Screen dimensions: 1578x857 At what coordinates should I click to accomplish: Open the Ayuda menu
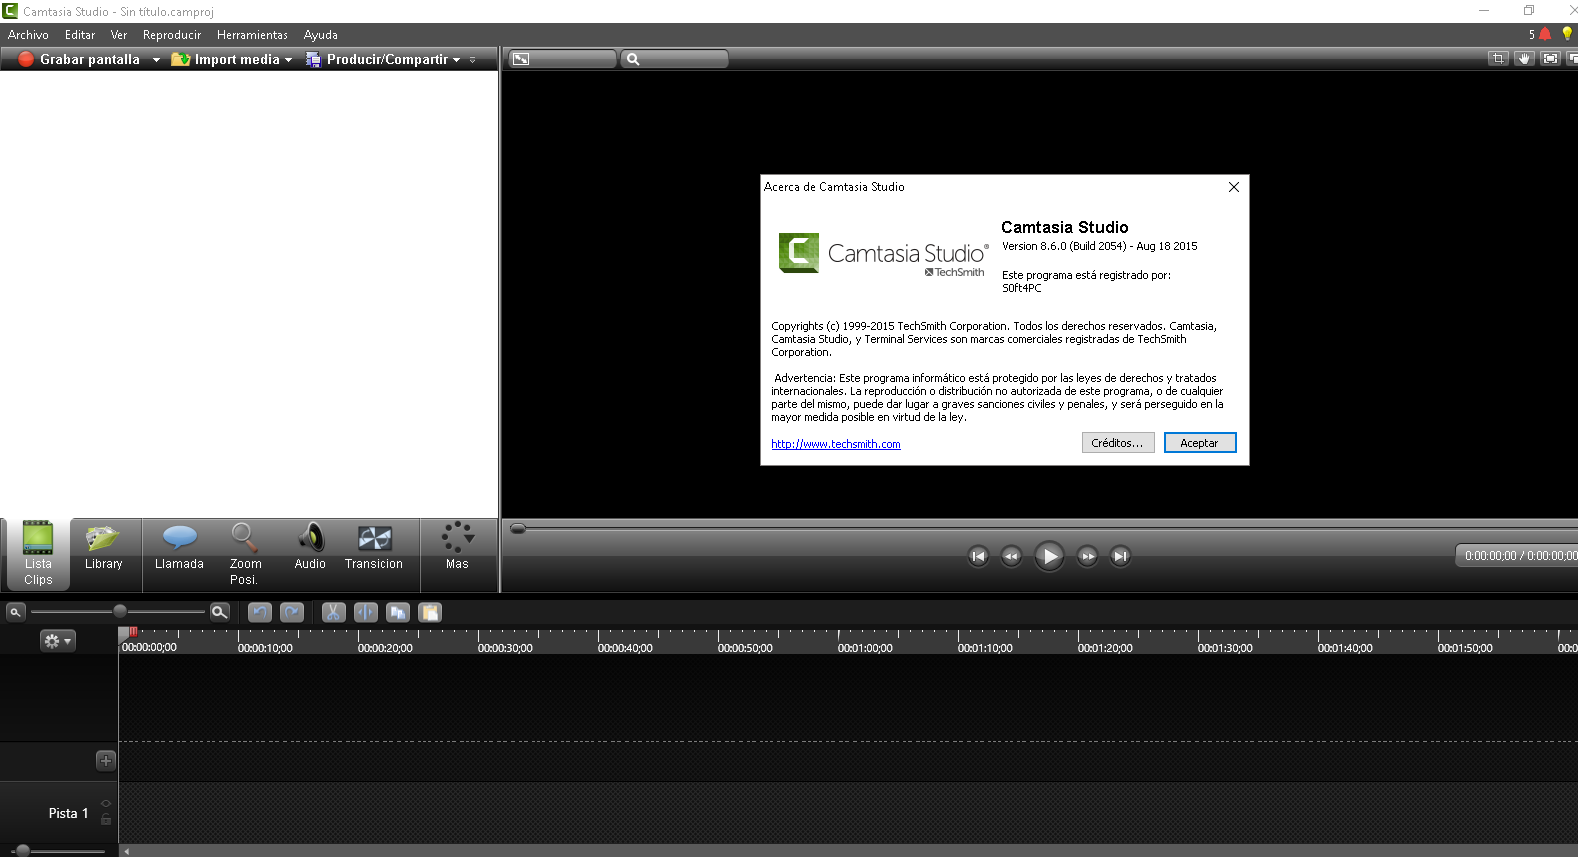point(321,35)
